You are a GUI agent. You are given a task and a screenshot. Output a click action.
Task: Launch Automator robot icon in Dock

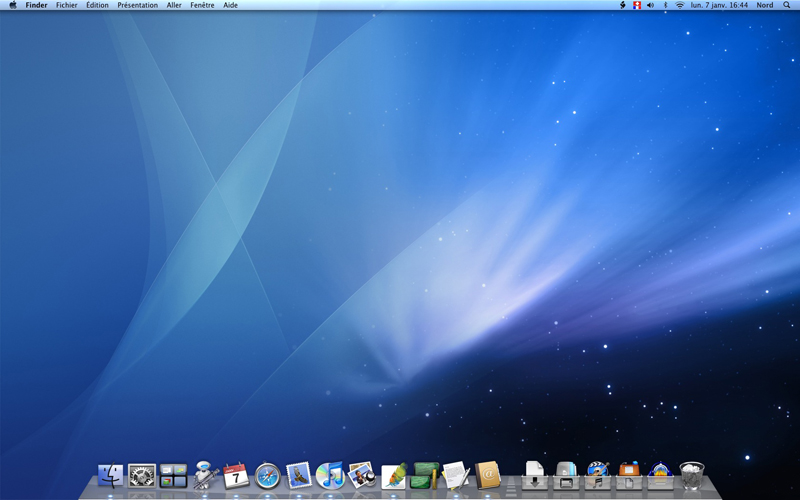[x=205, y=475]
